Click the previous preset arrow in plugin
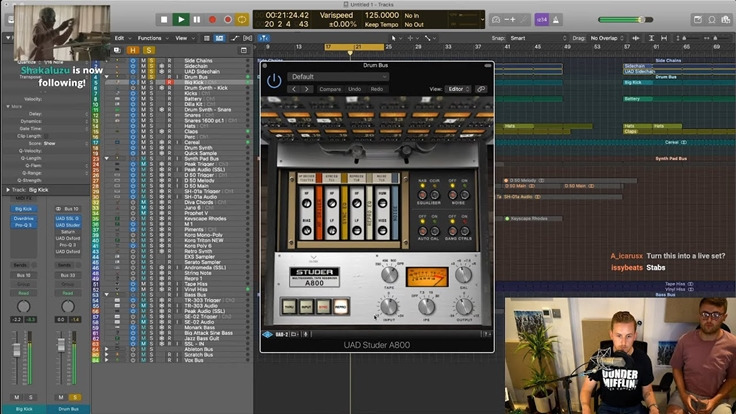 point(296,89)
